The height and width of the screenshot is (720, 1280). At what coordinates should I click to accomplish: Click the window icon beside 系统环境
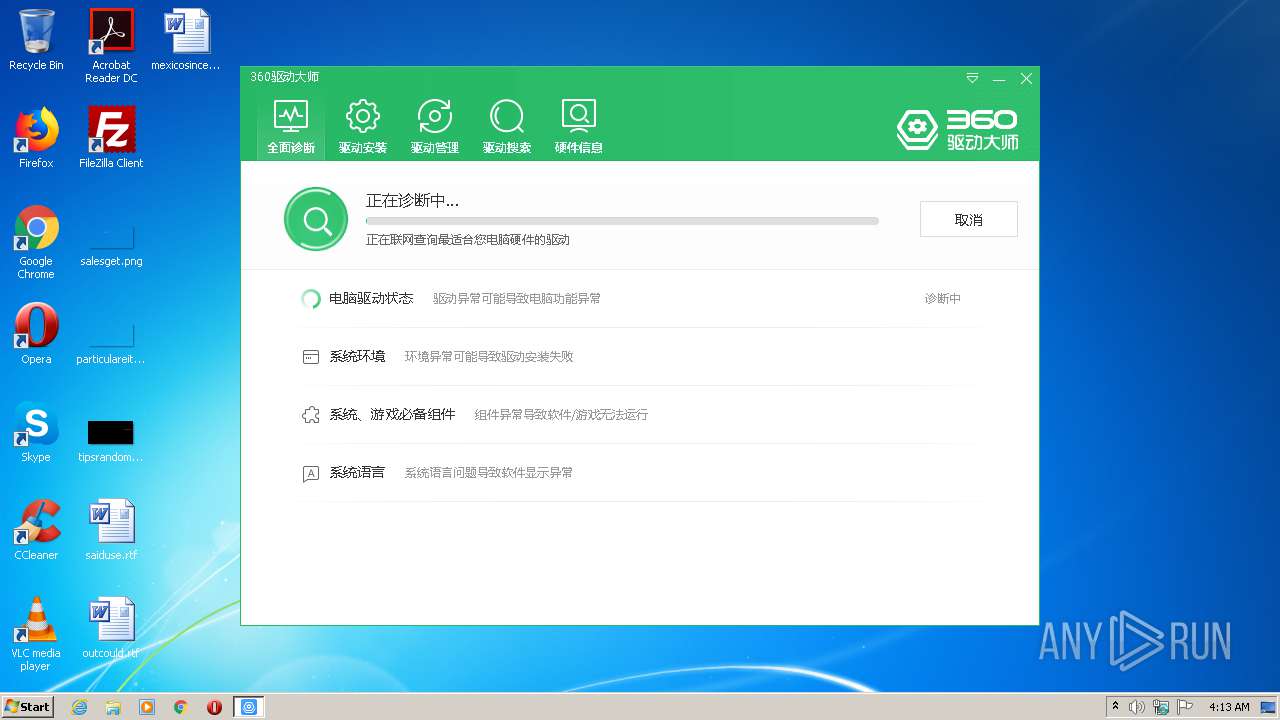pos(311,356)
